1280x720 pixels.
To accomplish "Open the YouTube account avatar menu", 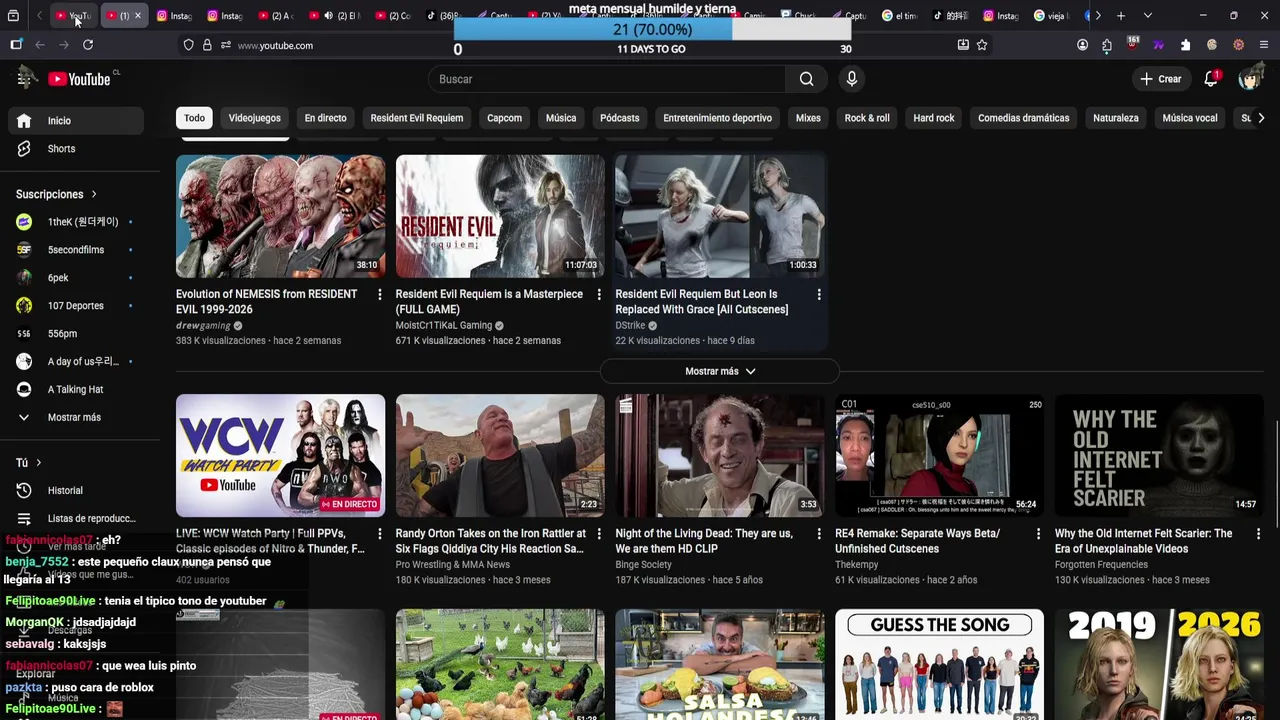I will point(1249,79).
